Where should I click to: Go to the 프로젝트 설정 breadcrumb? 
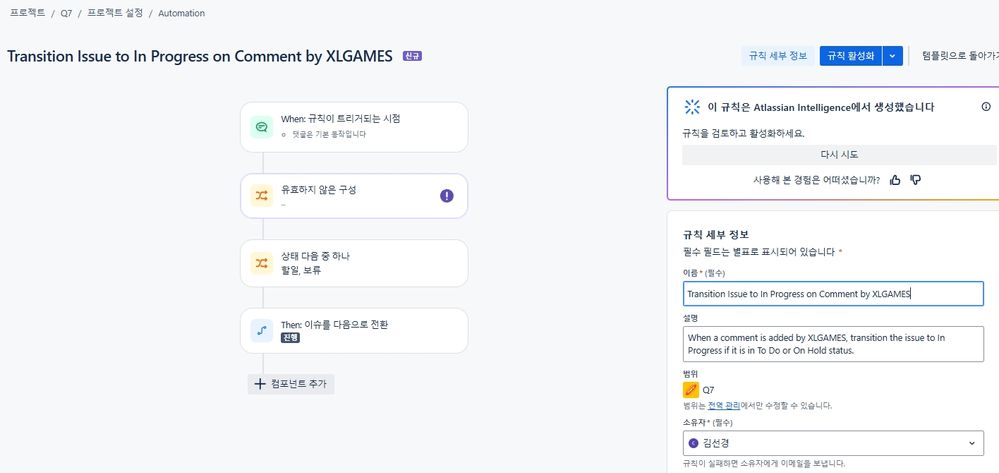(x=115, y=13)
